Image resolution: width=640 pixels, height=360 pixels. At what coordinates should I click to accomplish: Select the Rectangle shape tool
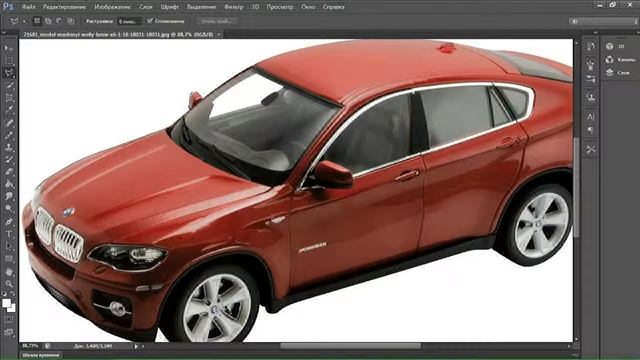coord(9,259)
